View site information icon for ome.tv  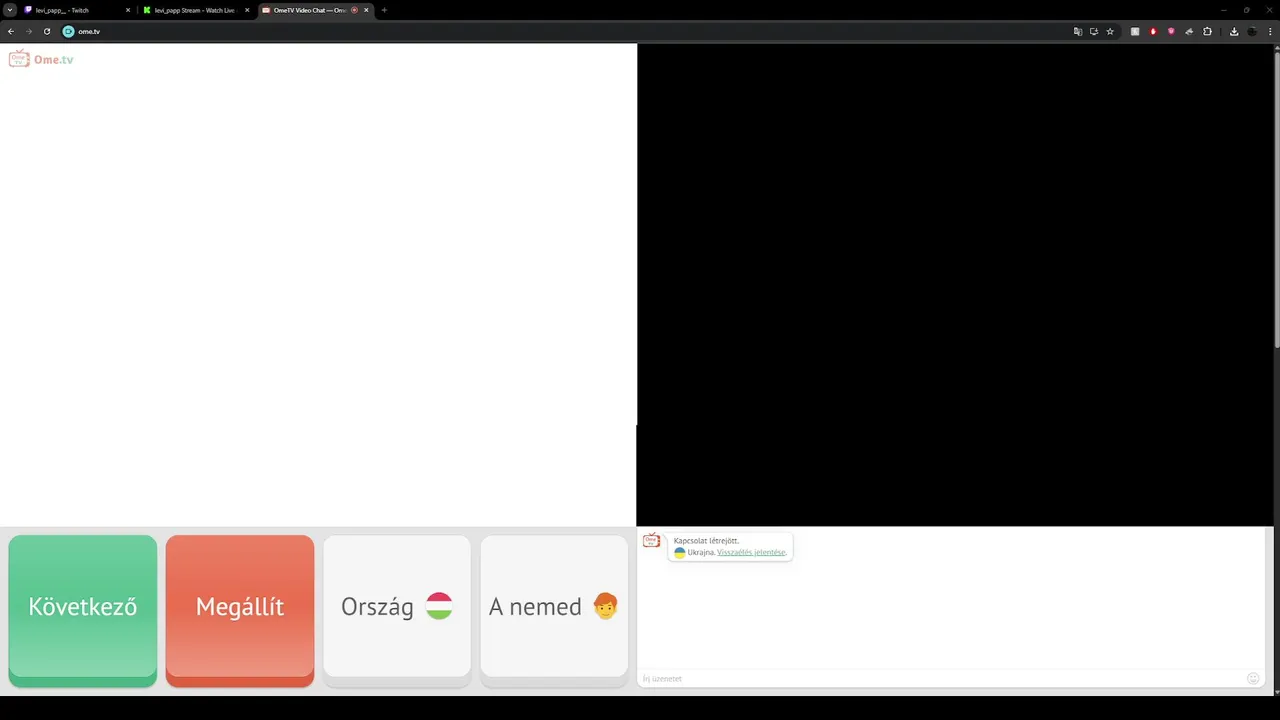[x=69, y=31]
